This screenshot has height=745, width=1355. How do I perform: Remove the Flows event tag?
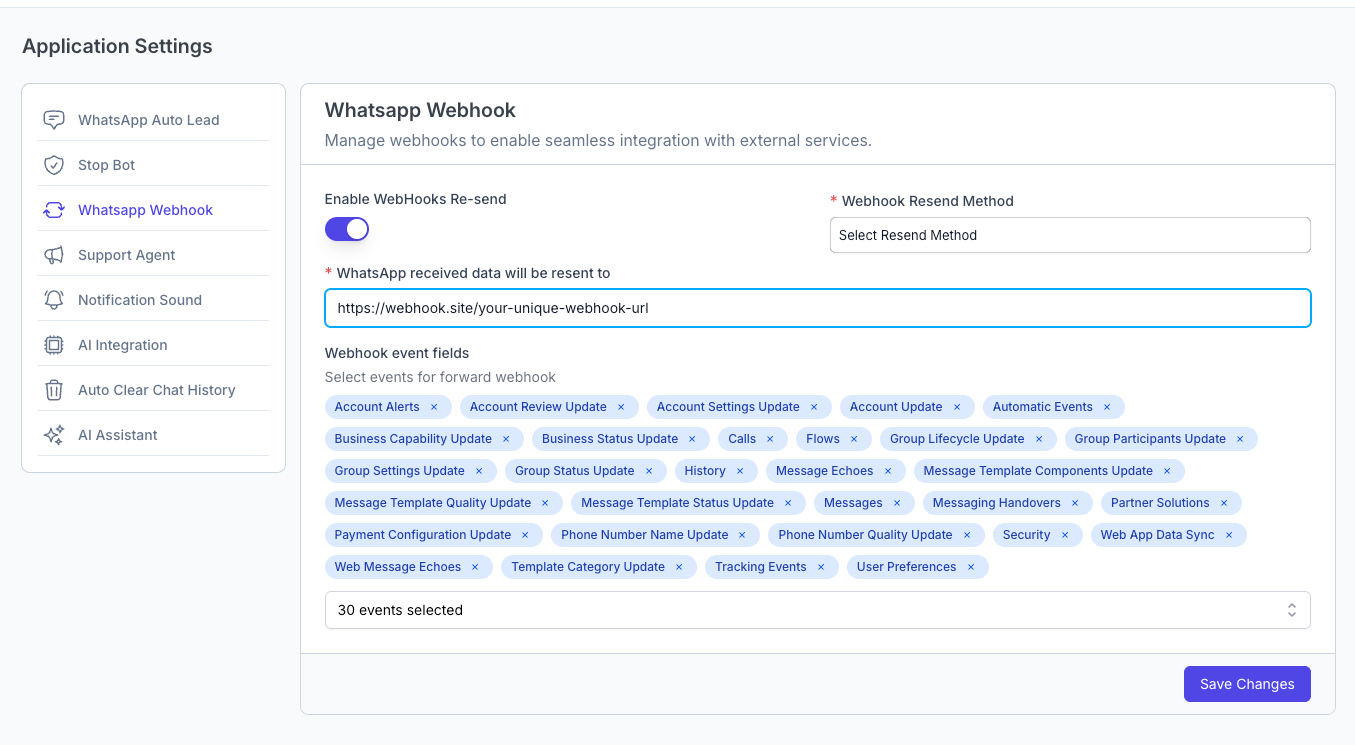854,439
